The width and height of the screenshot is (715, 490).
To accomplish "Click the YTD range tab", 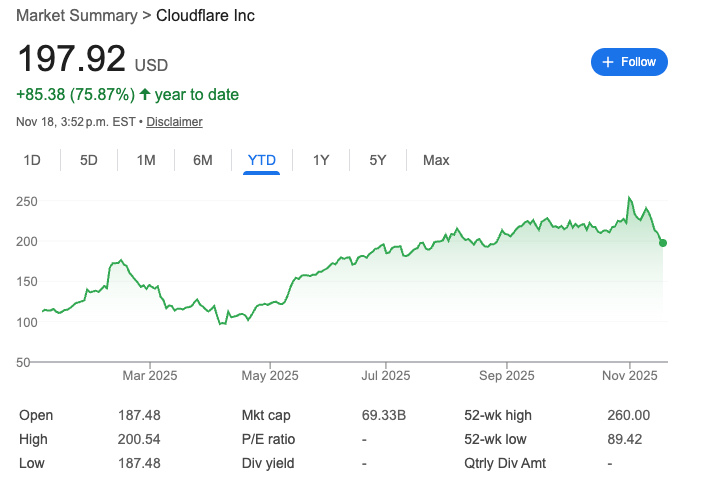I will 262,160.
